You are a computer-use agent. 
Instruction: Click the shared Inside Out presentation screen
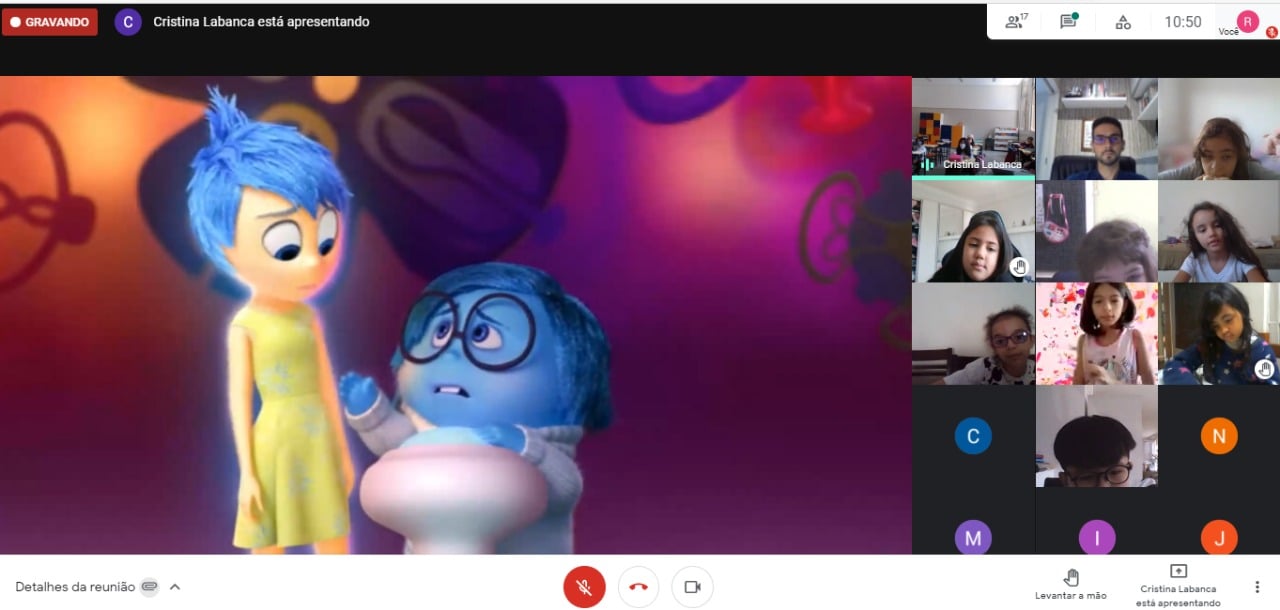[x=456, y=315]
